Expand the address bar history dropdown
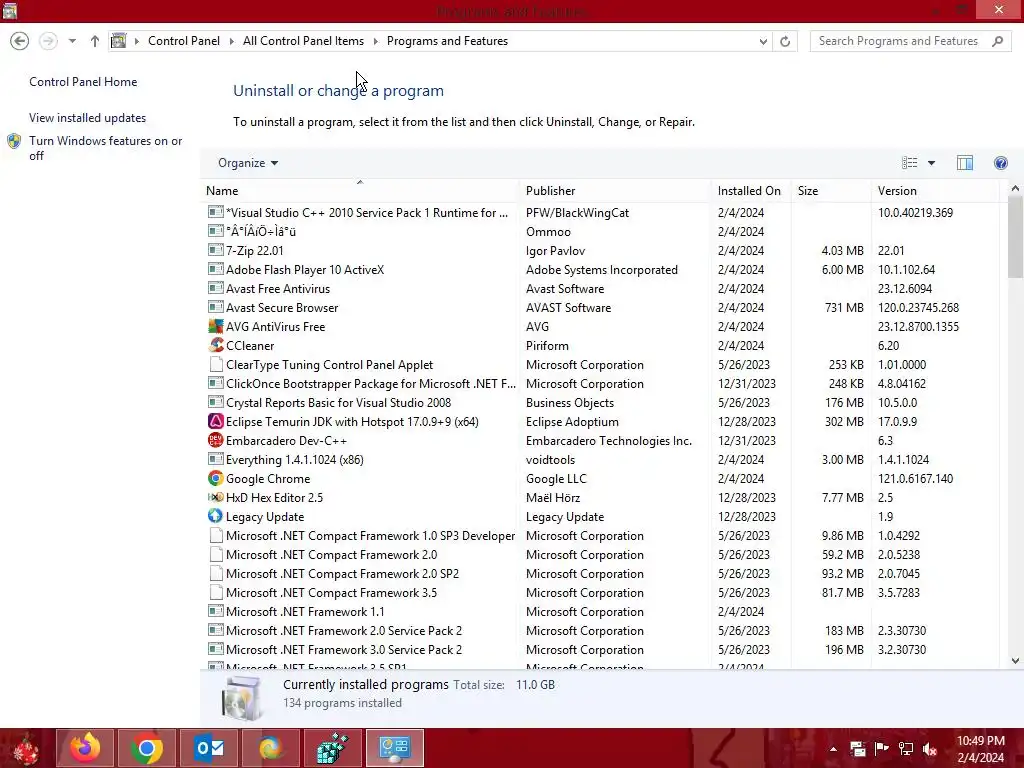 763,41
